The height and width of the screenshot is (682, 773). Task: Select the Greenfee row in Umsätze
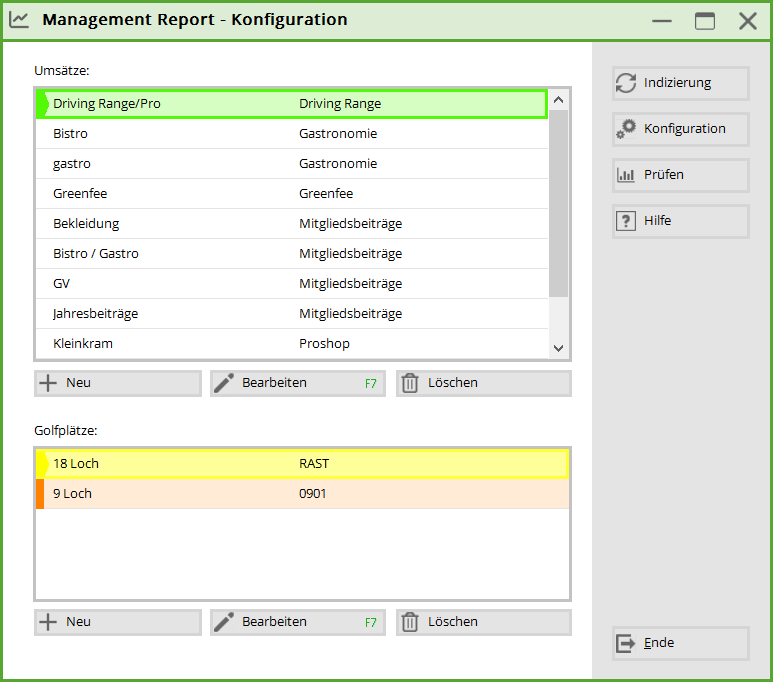click(x=290, y=193)
